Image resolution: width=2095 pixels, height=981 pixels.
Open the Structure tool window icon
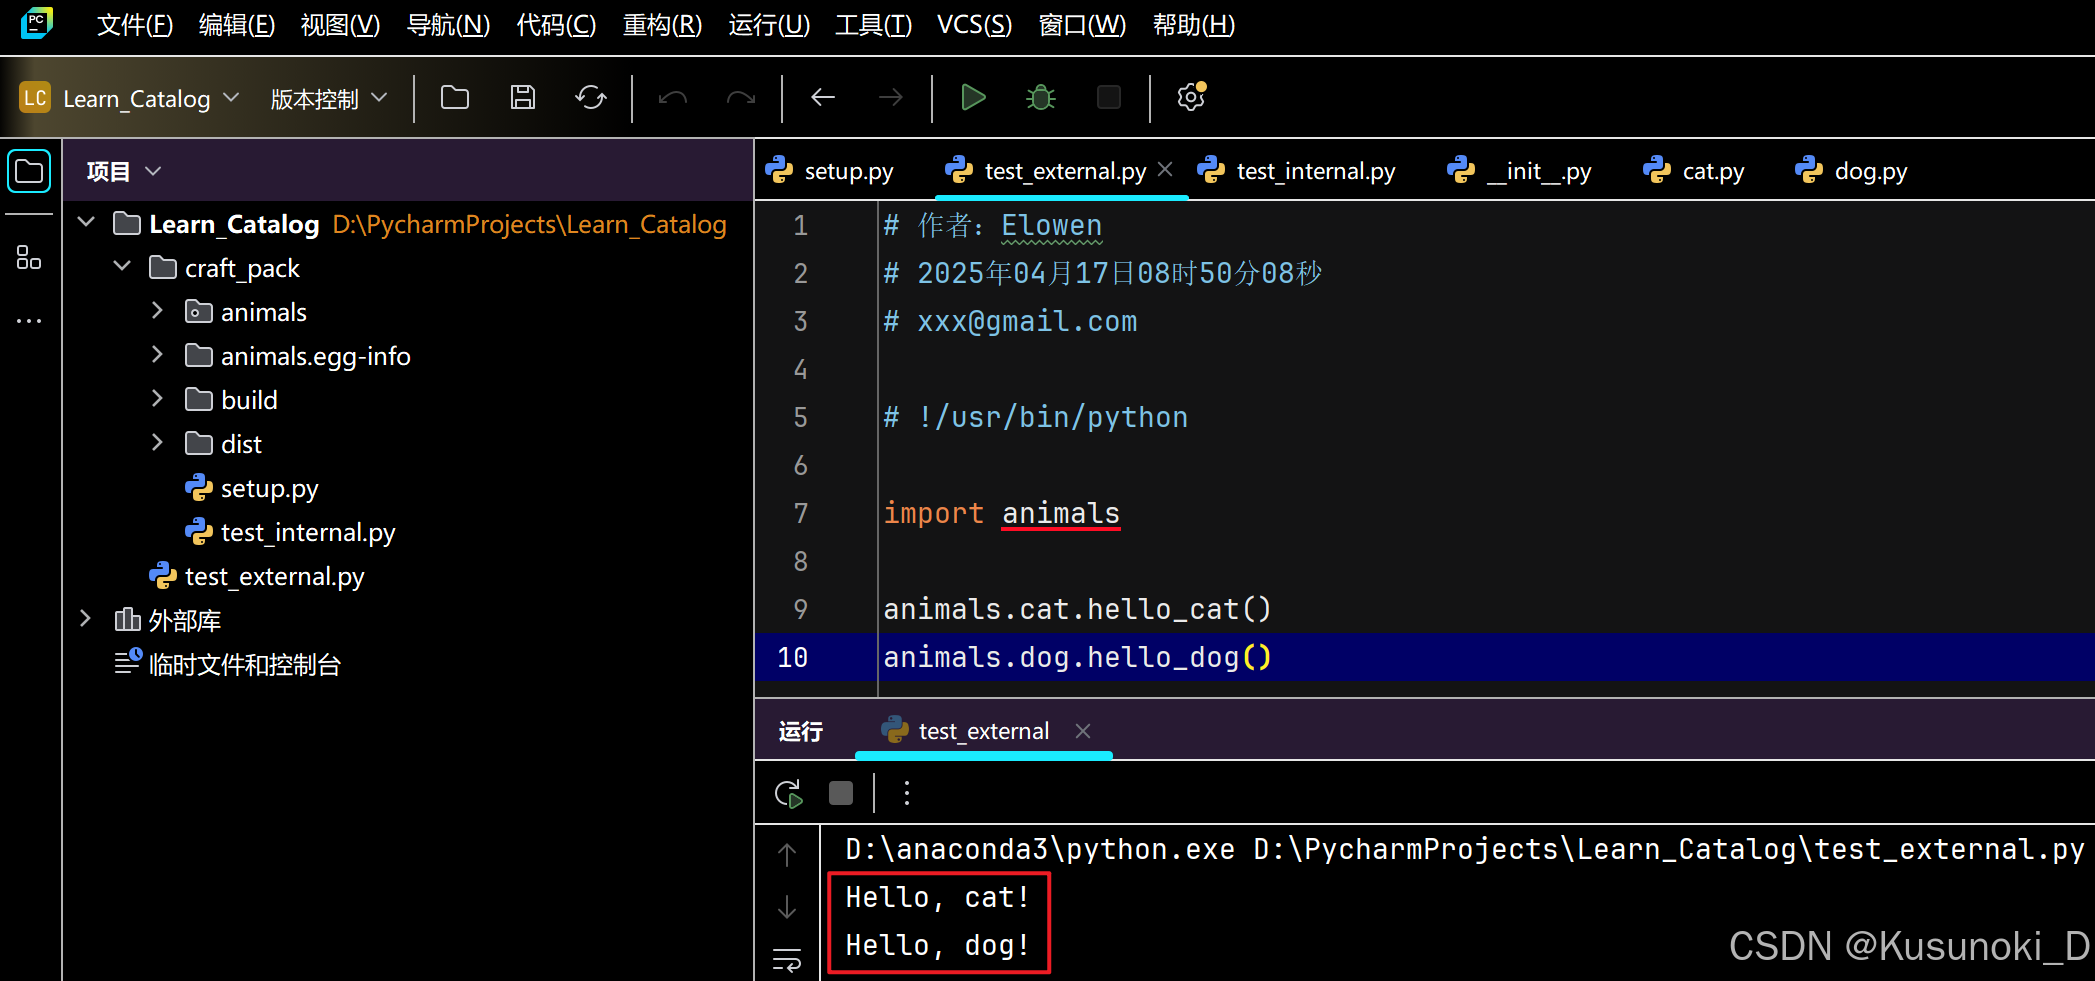coord(28,258)
